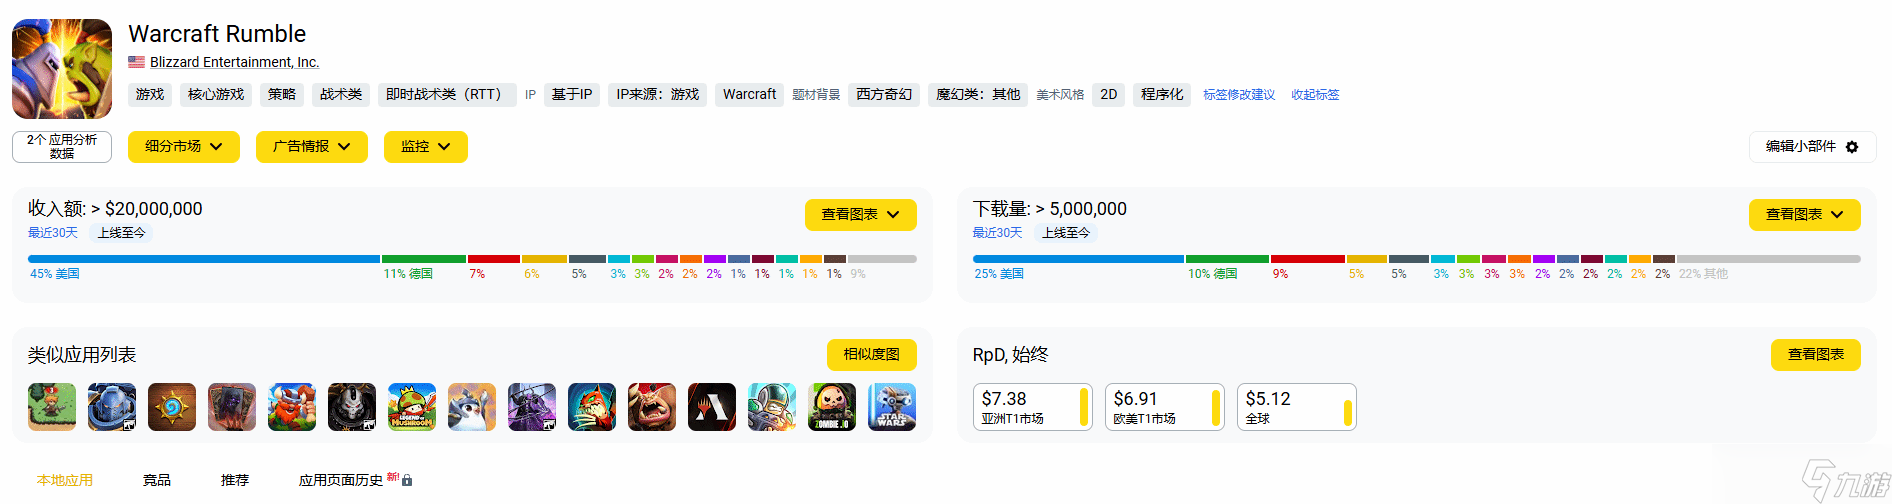Viewport: 1892px width, 504px height.
Task: Switch to the 竞品 tab
Action: pyautogui.click(x=157, y=480)
